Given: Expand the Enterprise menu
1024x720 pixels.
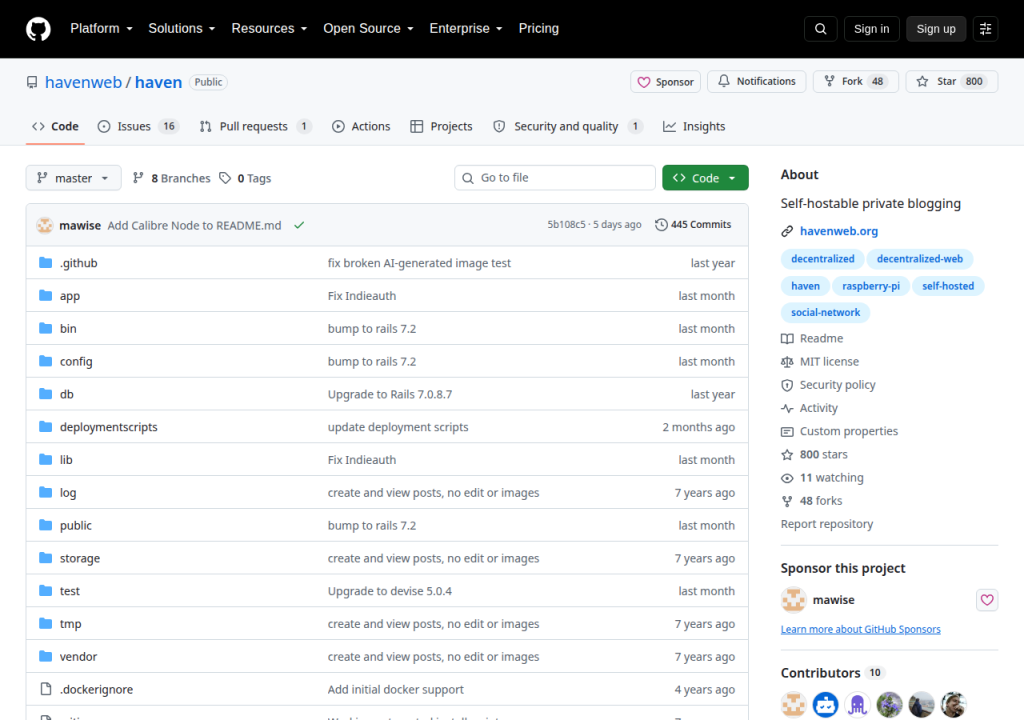Looking at the screenshot, I should [466, 28].
